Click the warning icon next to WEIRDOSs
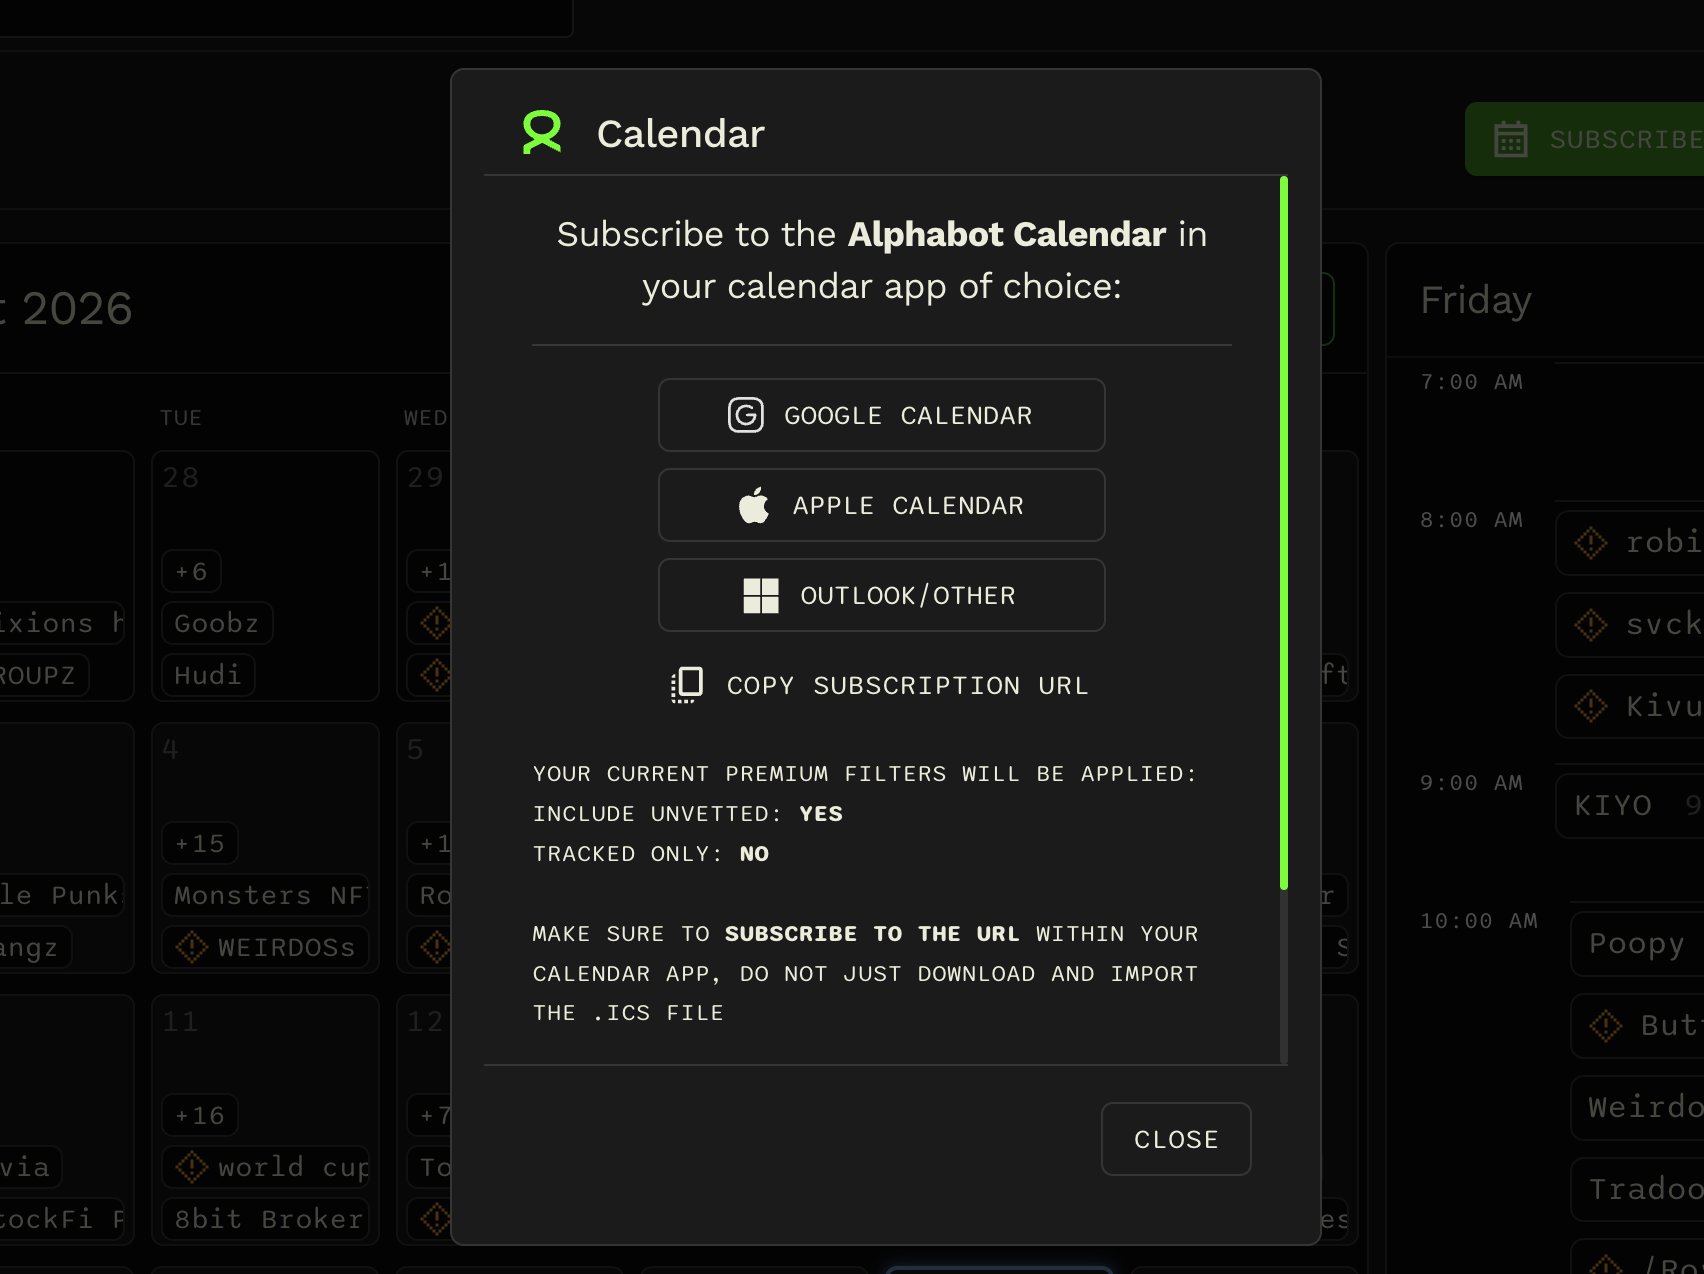Viewport: 1704px width, 1274px height. pos(192,947)
